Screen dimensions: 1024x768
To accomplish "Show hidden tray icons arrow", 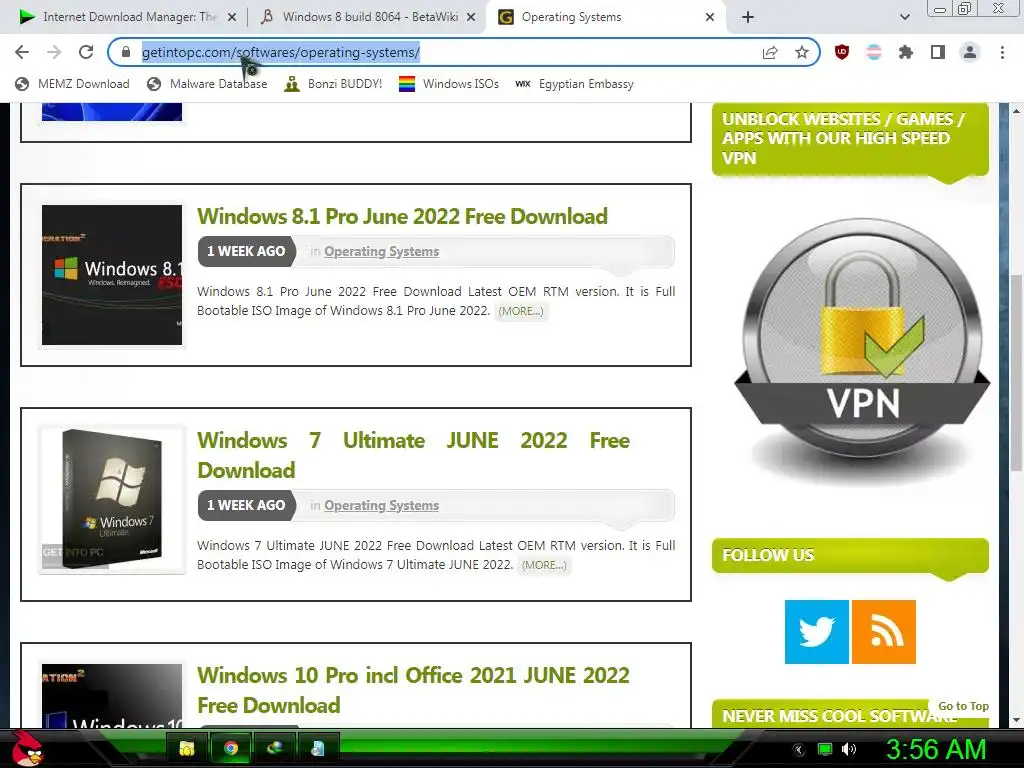I will tap(798, 750).
